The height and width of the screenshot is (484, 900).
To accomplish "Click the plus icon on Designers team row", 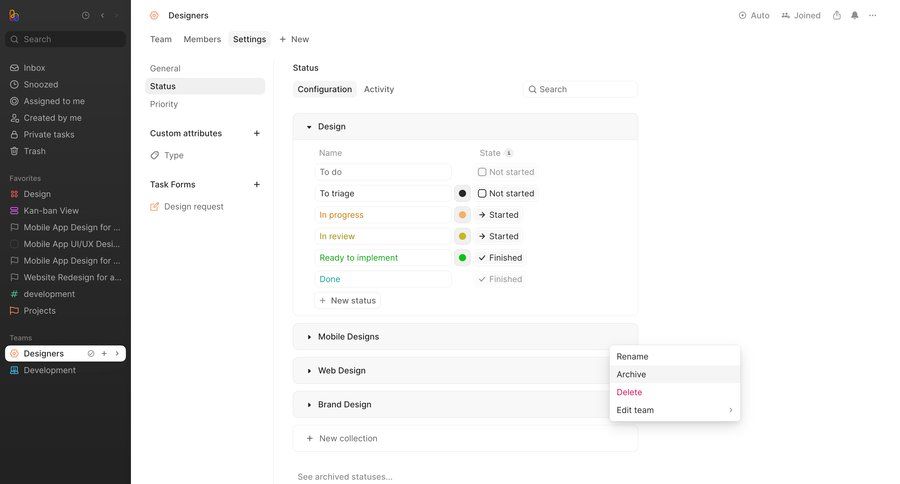I will pyautogui.click(x=104, y=354).
